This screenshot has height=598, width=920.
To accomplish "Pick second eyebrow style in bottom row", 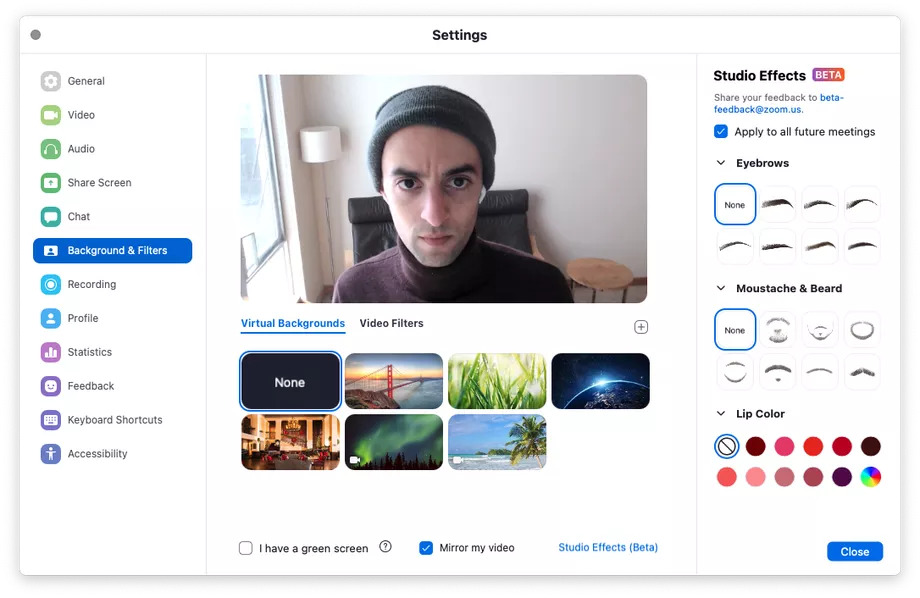I will tap(777, 246).
